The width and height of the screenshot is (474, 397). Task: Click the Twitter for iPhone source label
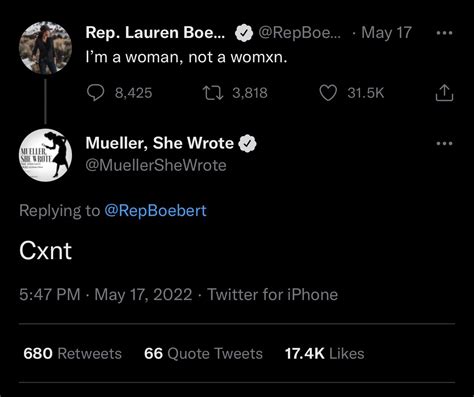tap(273, 295)
